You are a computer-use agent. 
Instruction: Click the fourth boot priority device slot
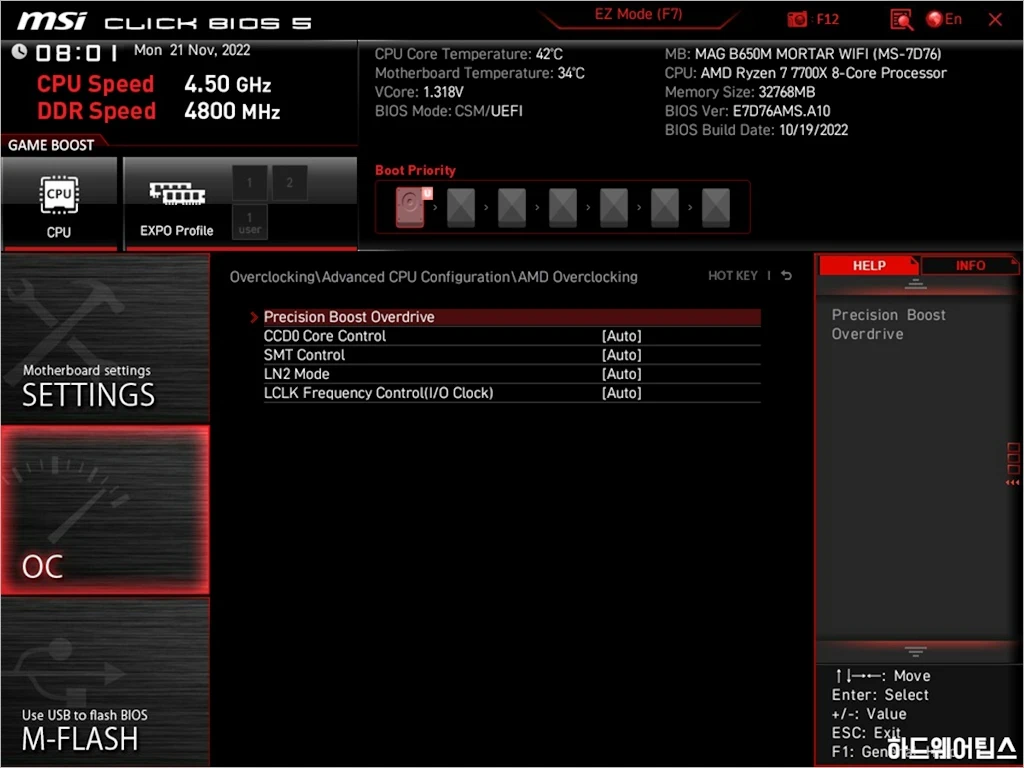[563, 208]
